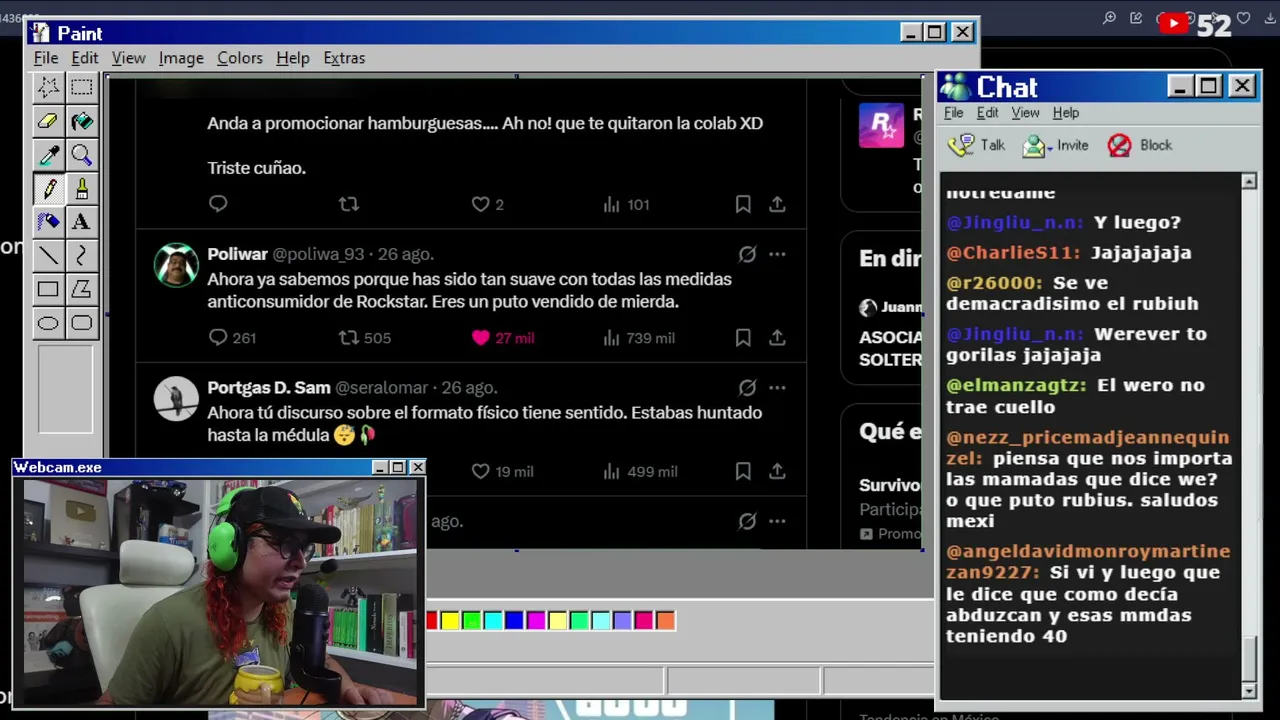
Task: Pick the orange color swatch in palette
Action: pos(666,621)
